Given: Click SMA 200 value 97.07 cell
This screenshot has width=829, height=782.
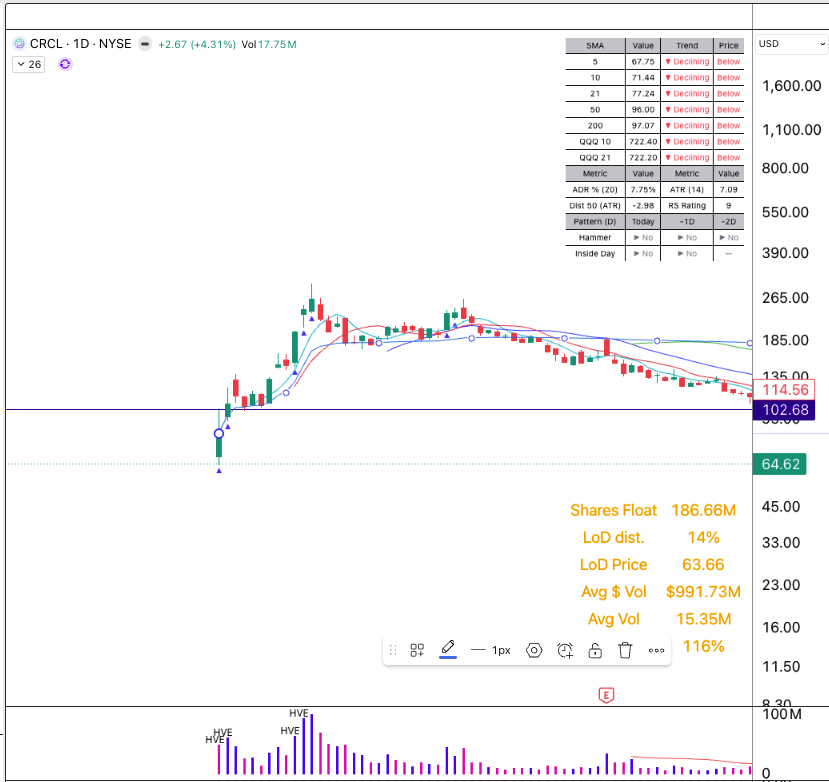Looking at the screenshot, I should click(643, 125).
